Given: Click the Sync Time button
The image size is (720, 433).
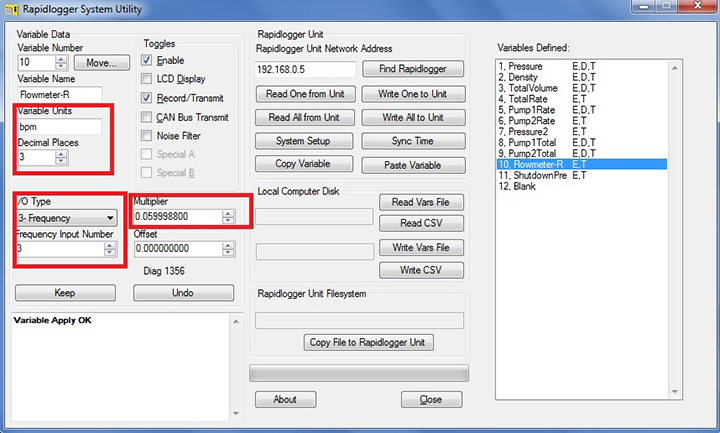Looking at the screenshot, I should [x=413, y=141].
